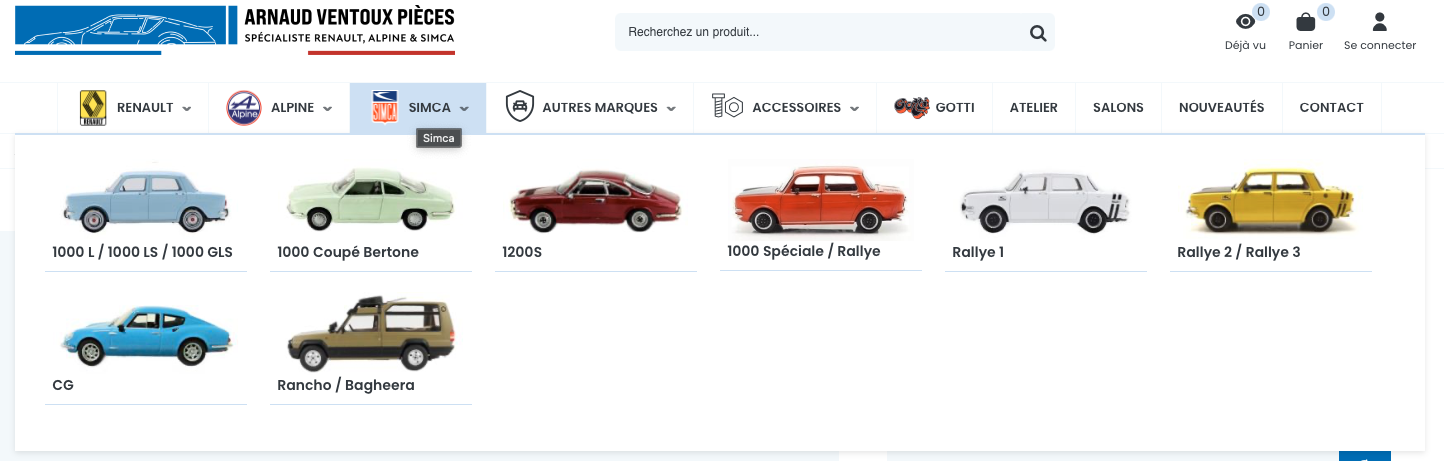
Task: Expand the Alpine menu chevron
Action: 328,109
